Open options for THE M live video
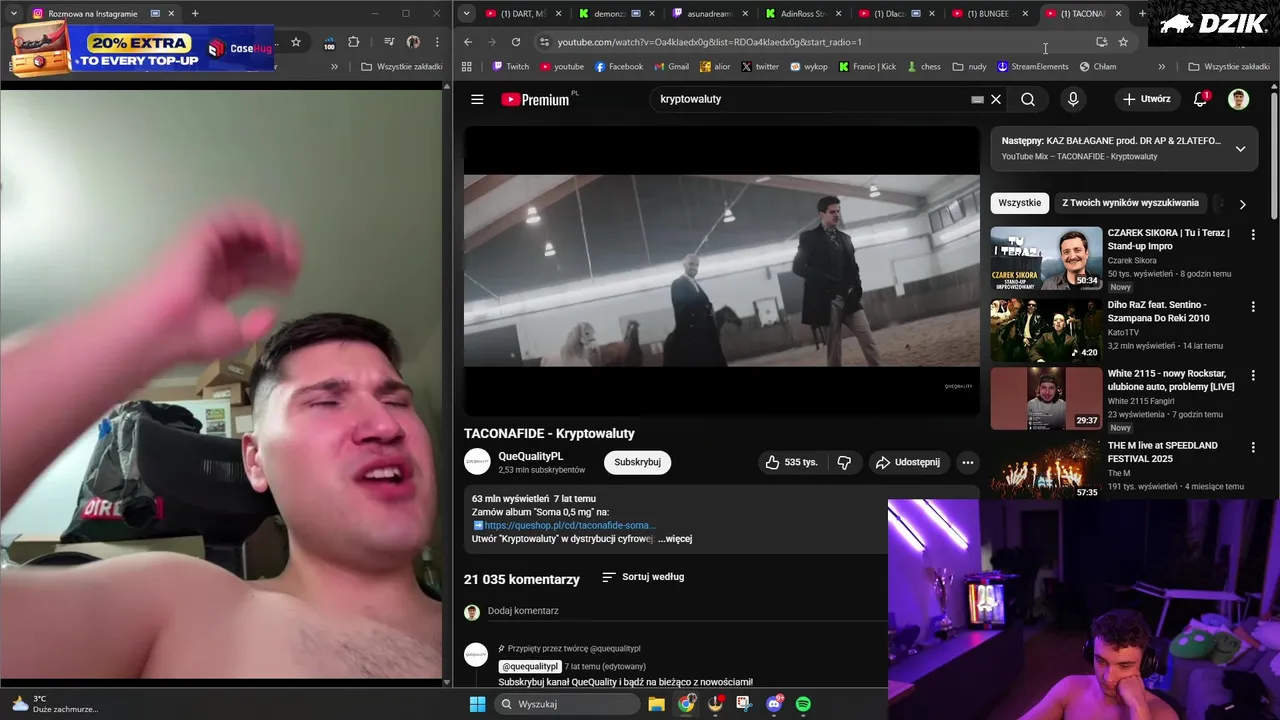1280x720 pixels. [1253, 447]
